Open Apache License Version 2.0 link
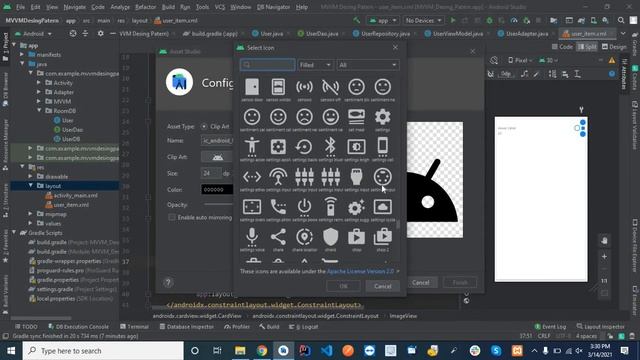640x360 pixels. 360,271
